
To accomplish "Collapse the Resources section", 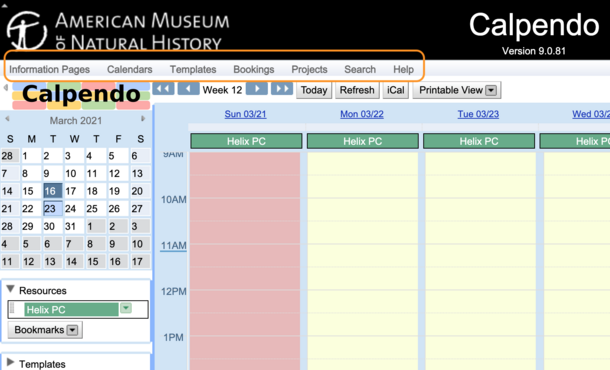I will 11,289.
